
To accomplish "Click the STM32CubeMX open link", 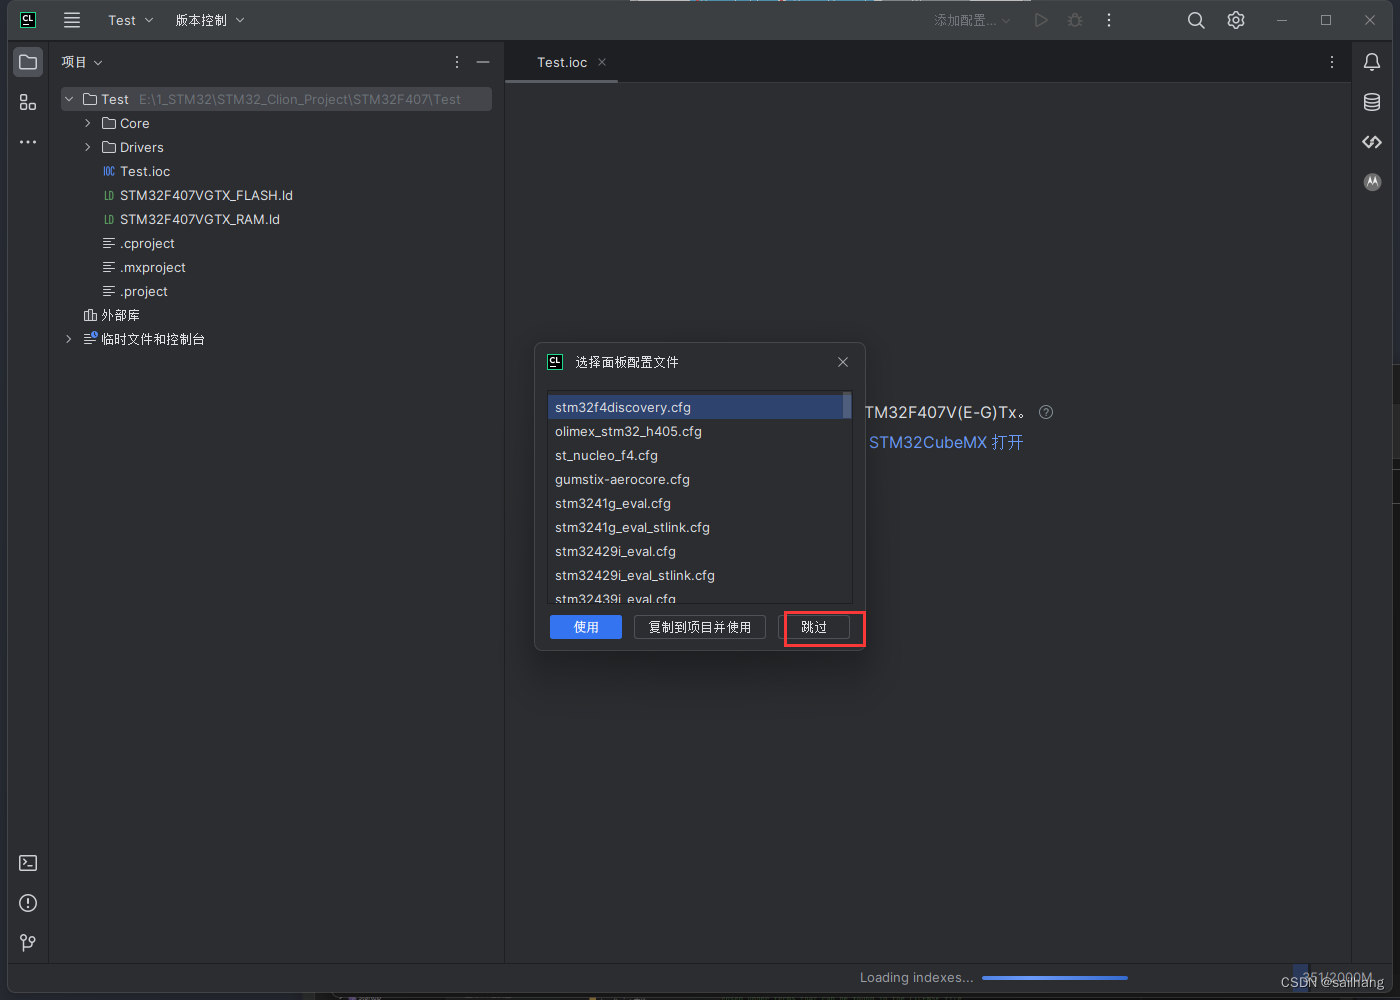I will click(946, 442).
